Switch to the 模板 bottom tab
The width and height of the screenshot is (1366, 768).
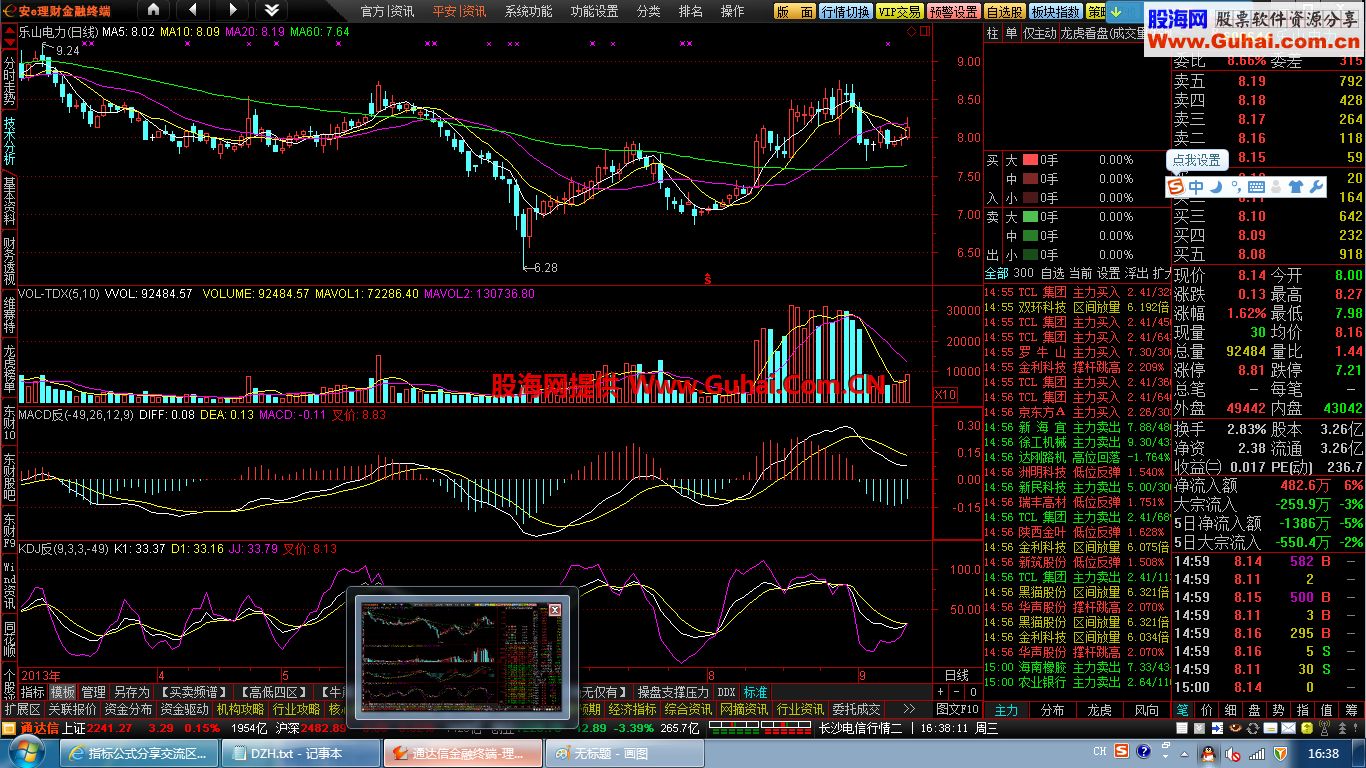point(63,692)
